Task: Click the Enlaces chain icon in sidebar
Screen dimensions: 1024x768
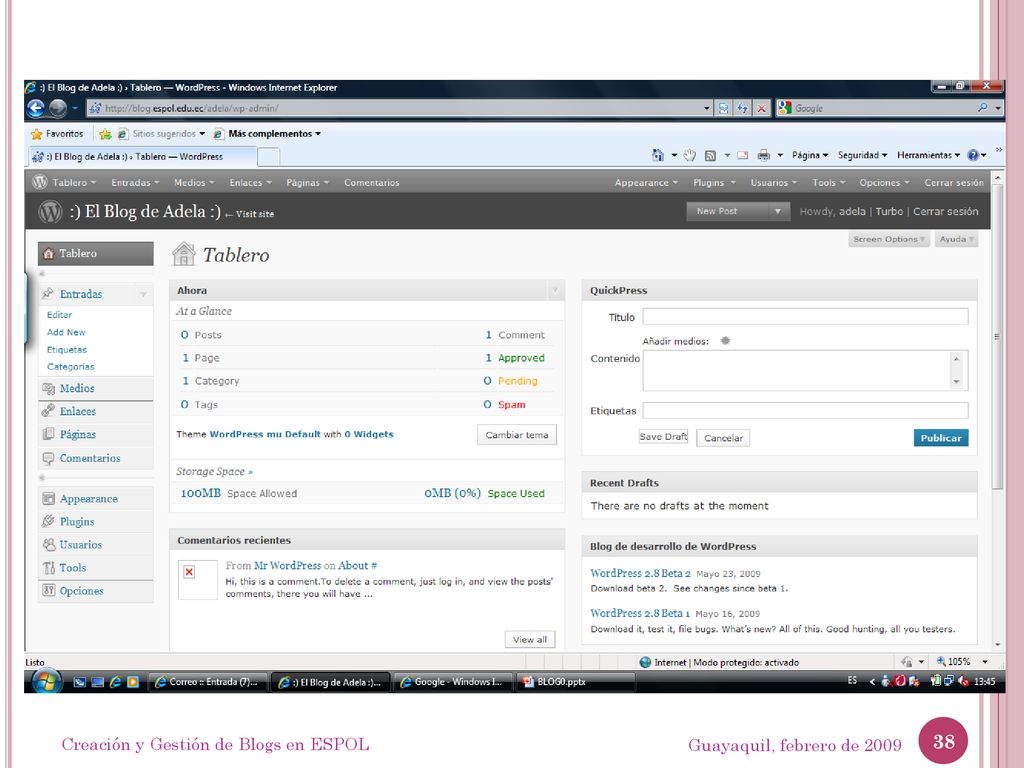Action: click(48, 411)
